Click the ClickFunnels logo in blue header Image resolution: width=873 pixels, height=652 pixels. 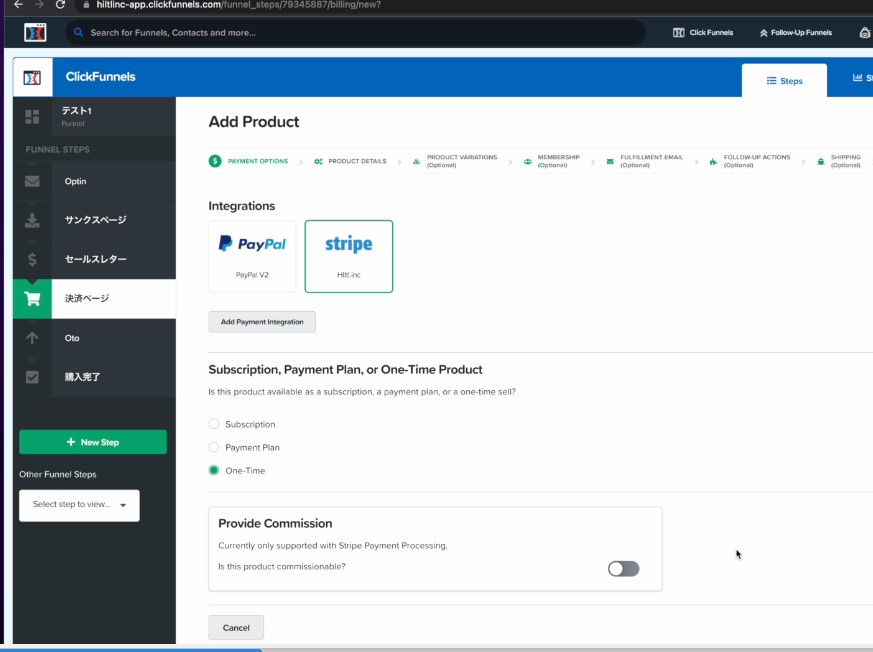pos(32,77)
